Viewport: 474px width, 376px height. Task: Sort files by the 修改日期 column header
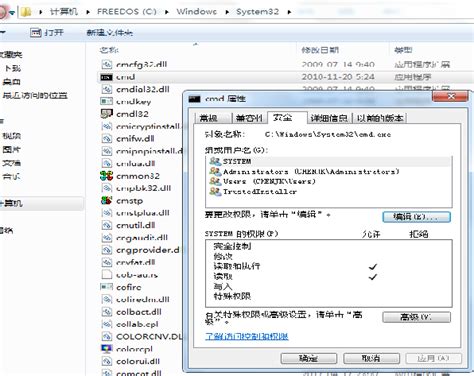pos(320,50)
